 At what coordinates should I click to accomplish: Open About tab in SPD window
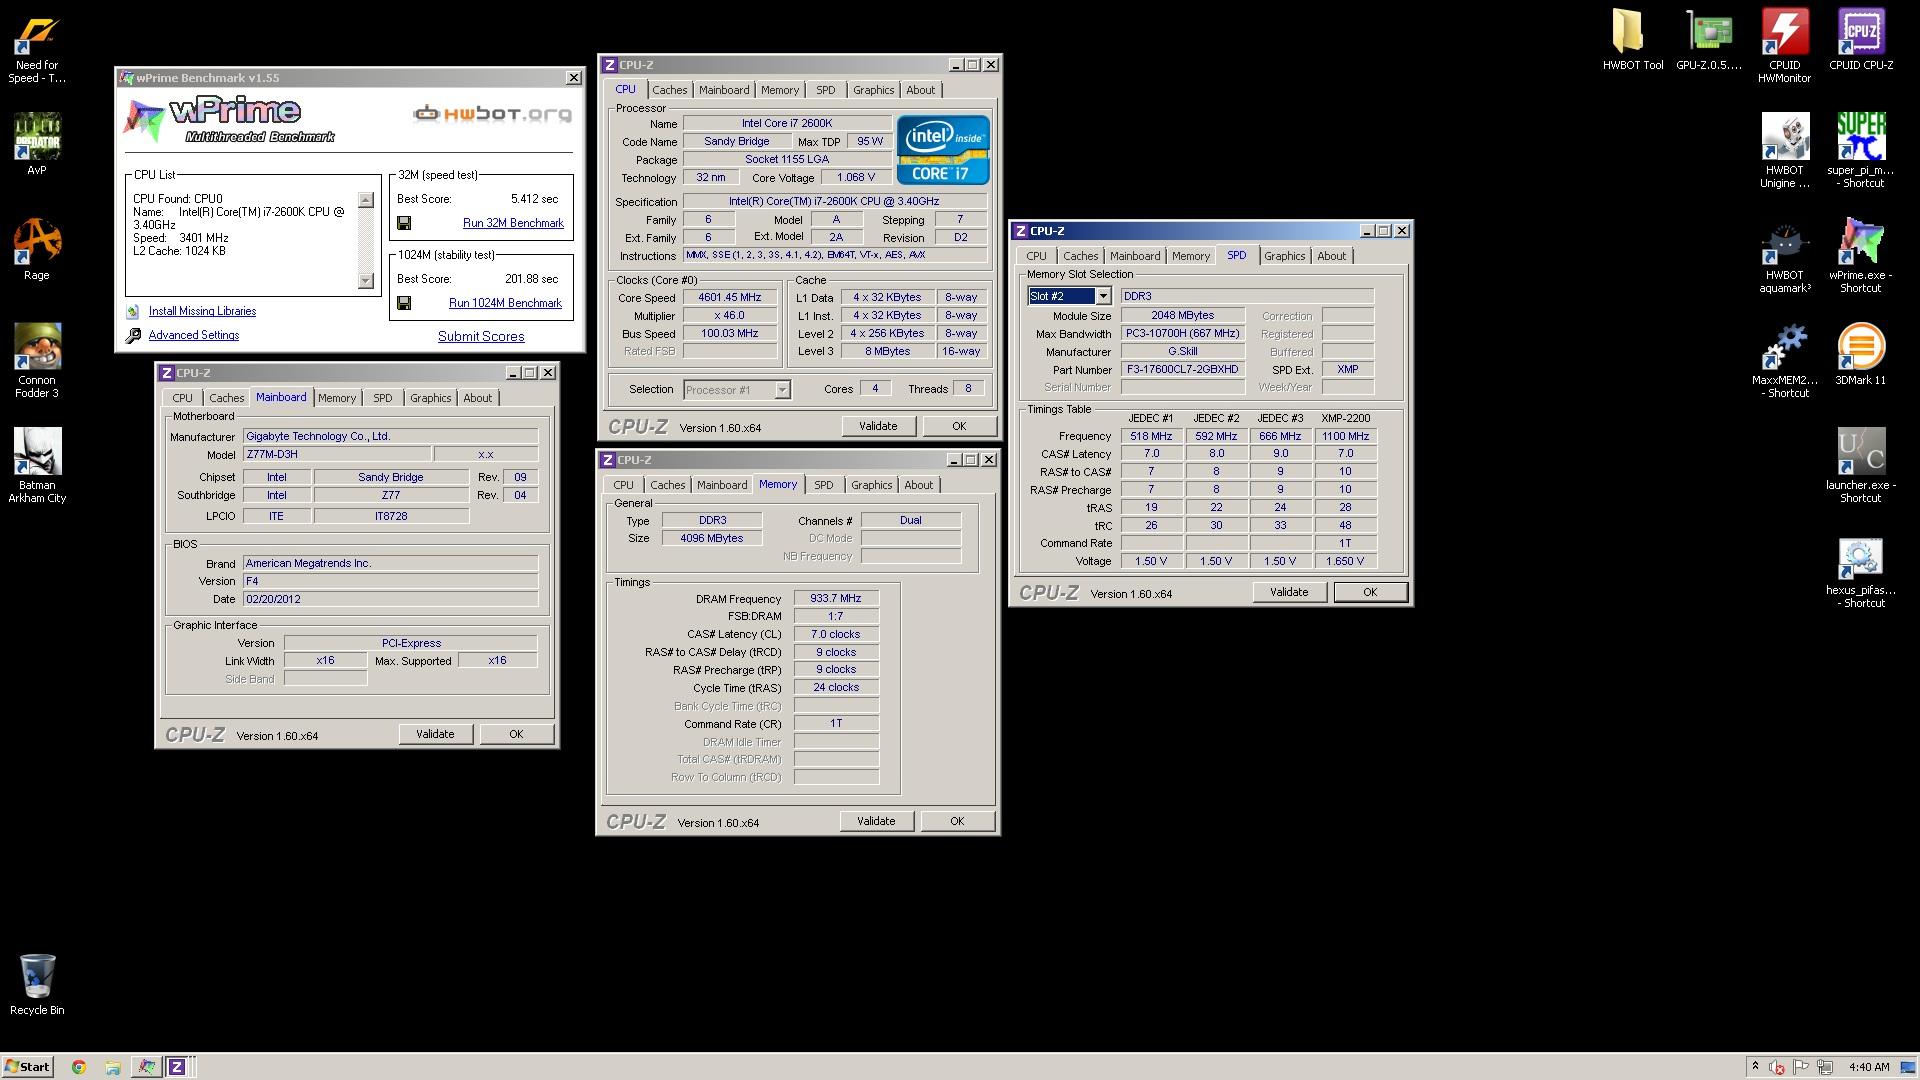pos(1331,256)
